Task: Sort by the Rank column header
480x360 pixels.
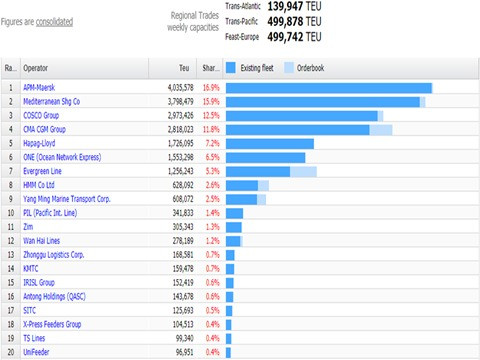Action: (x=11, y=68)
